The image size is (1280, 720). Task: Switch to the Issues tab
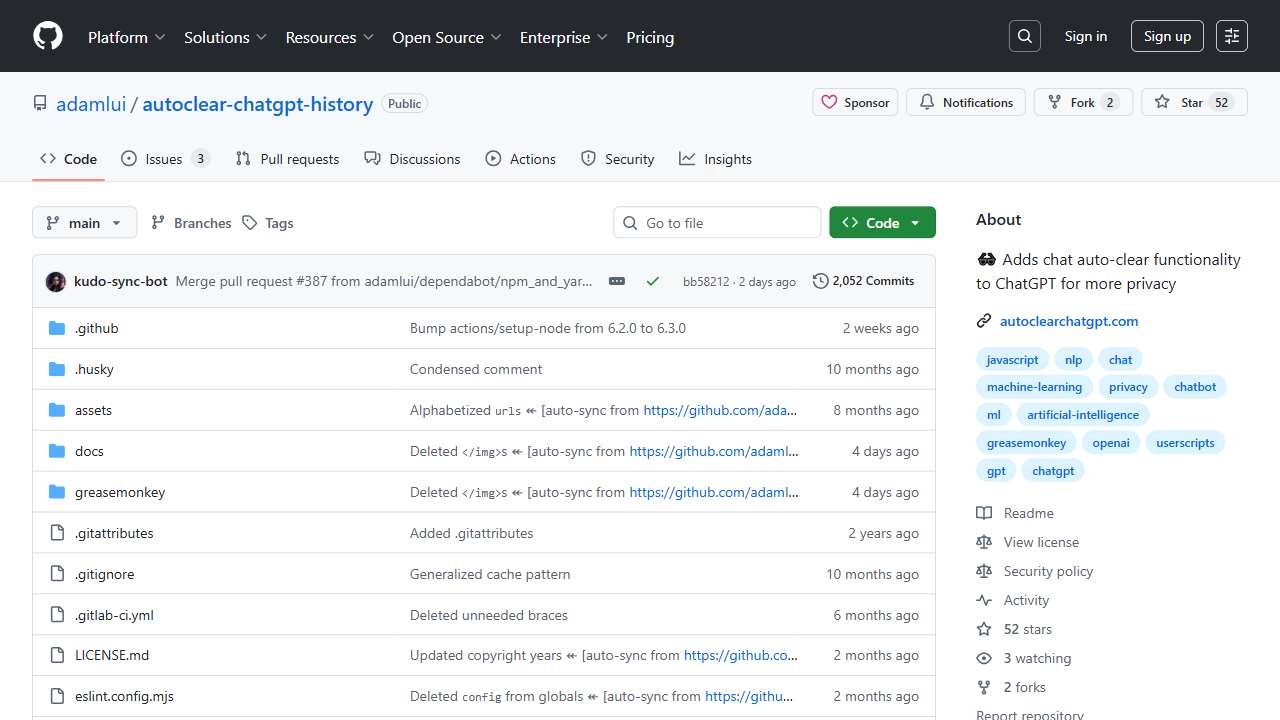point(165,159)
